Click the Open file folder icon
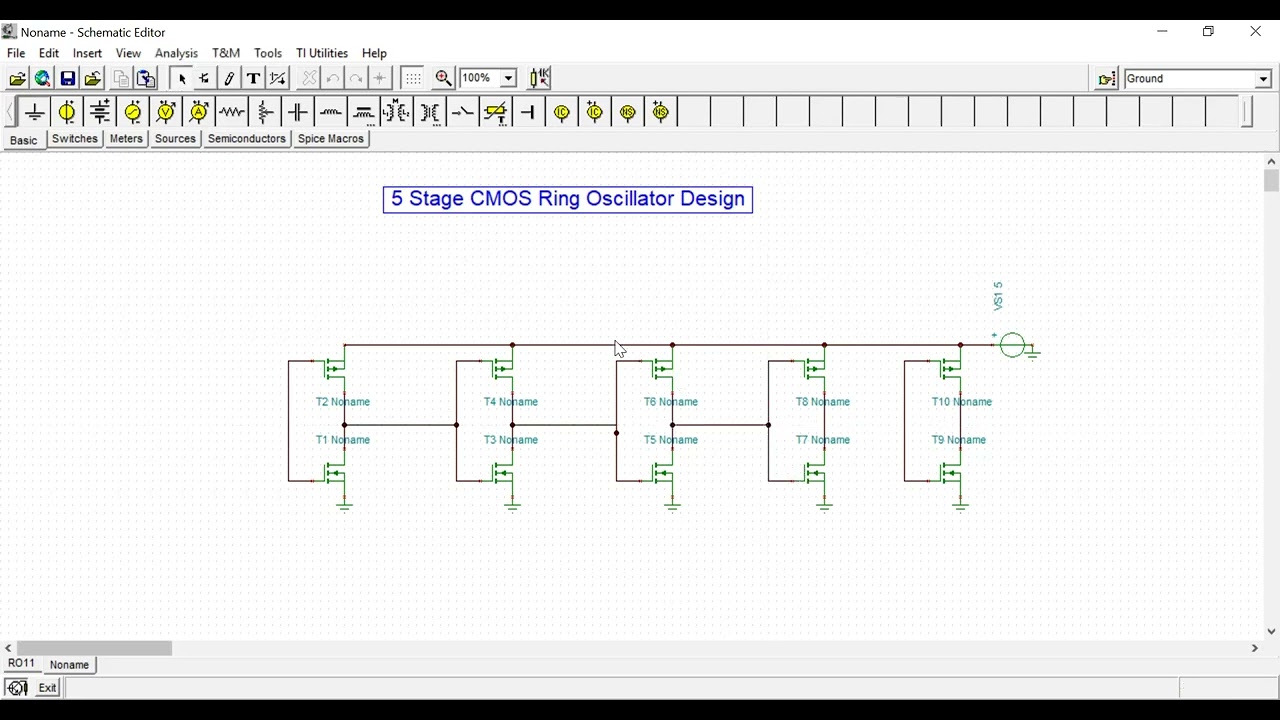 pyautogui.click(x=17, y=79)
